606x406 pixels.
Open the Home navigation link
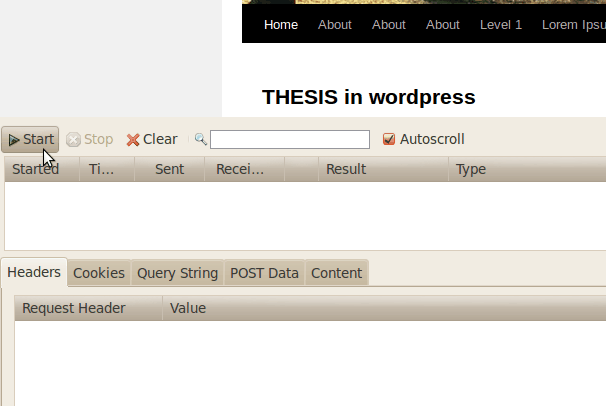[x=281, y=25]
